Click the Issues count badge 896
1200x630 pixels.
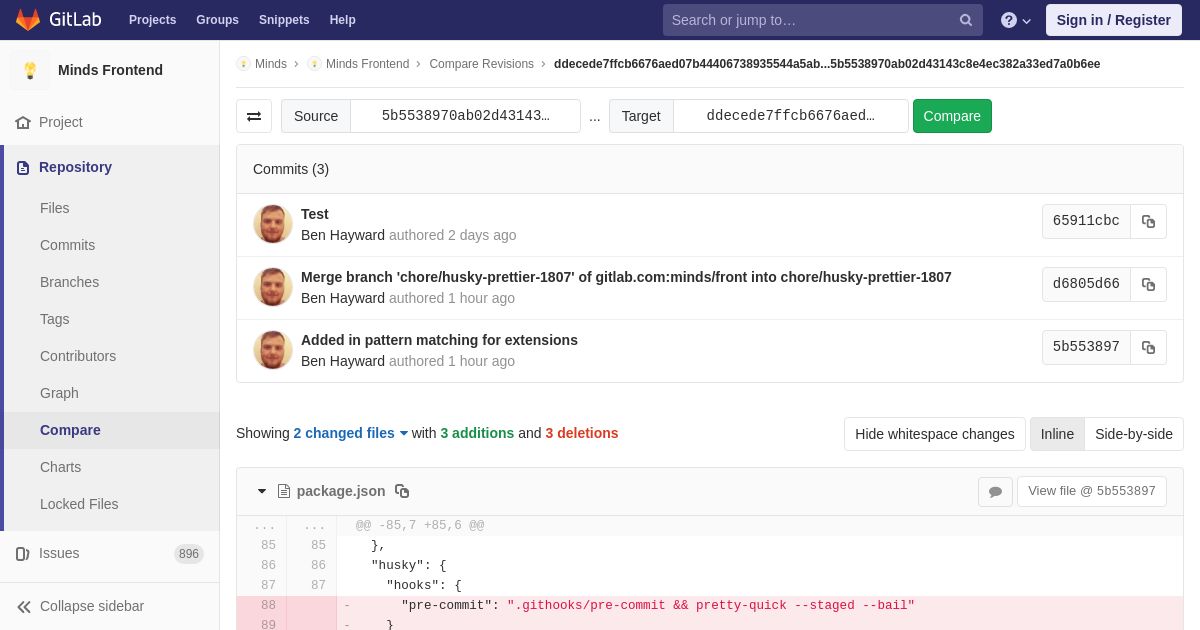point(189,554)
